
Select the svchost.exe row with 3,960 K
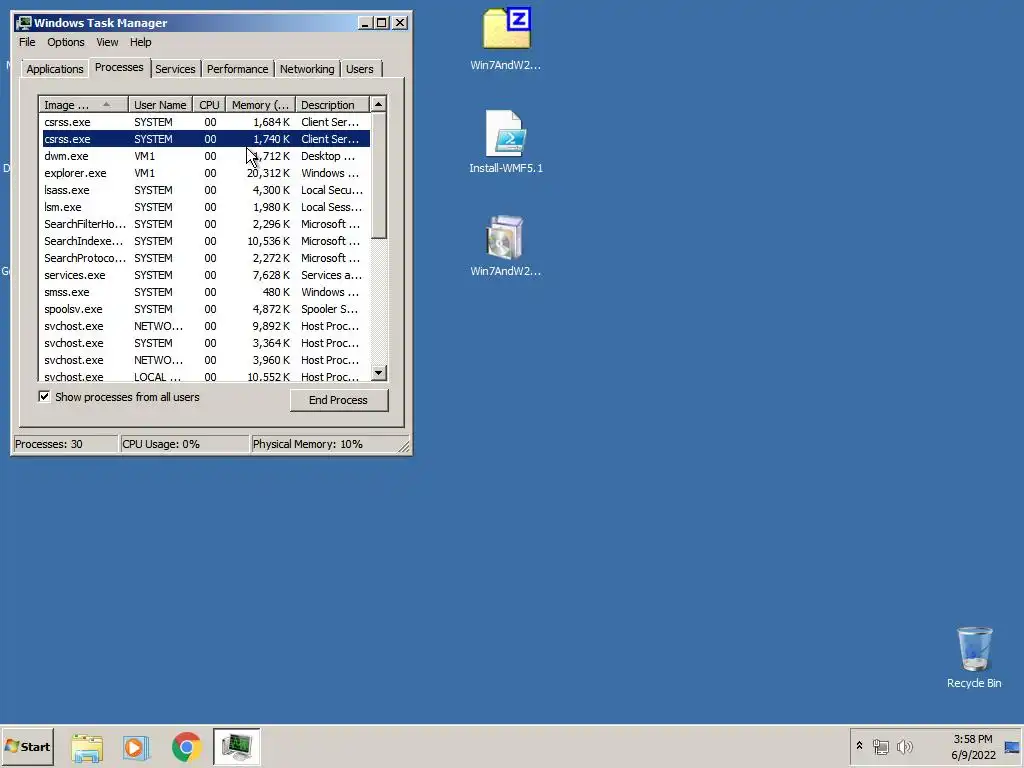point(204,360)
